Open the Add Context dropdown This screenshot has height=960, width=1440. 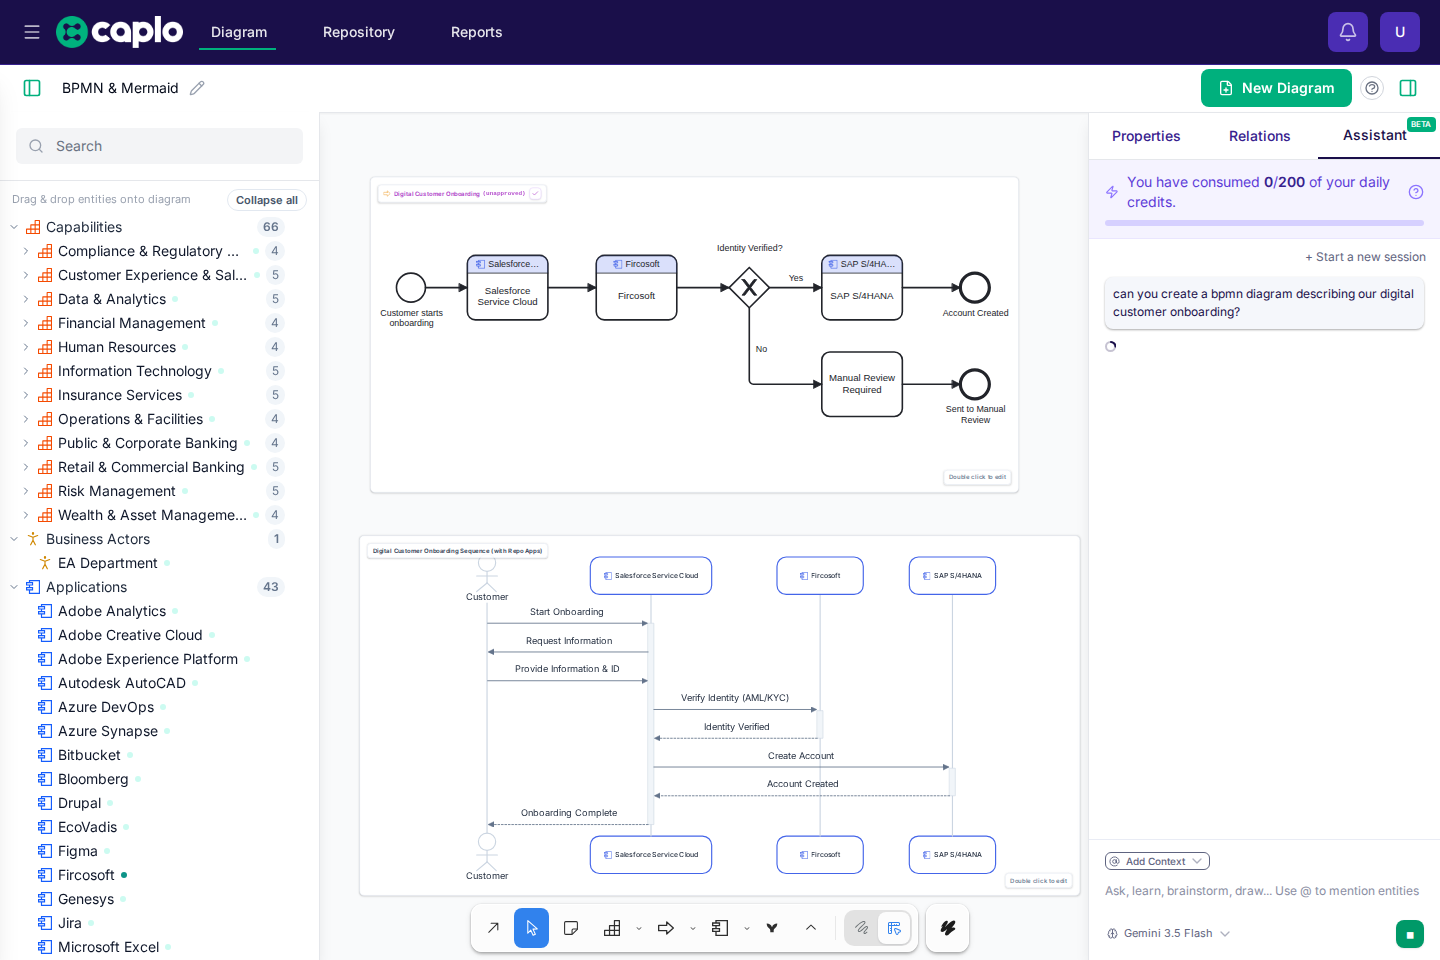click(x=1157, y=861)
